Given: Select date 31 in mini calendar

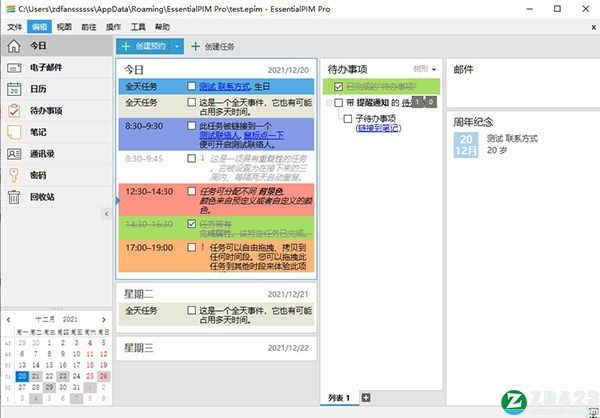Looking at the screenshot, I should (77, 387).
